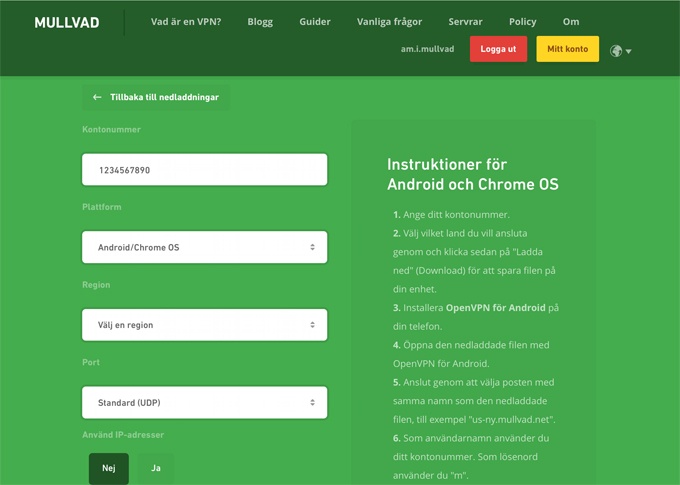680x485 pixels.
Task: Open the Plattform dropdown
Action: [204, 247]
